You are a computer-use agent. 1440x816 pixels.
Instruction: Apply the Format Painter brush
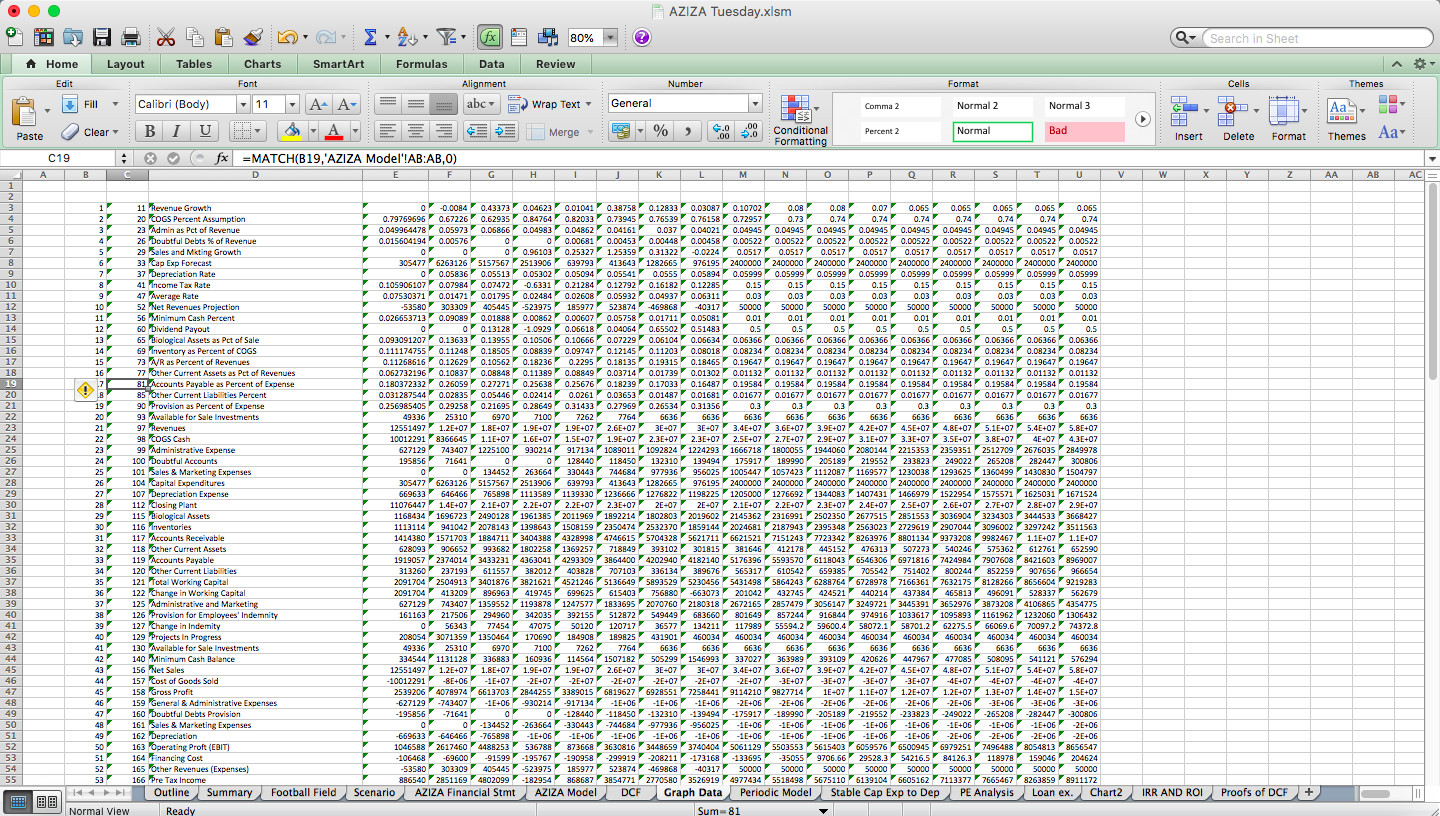coord(254,37)
